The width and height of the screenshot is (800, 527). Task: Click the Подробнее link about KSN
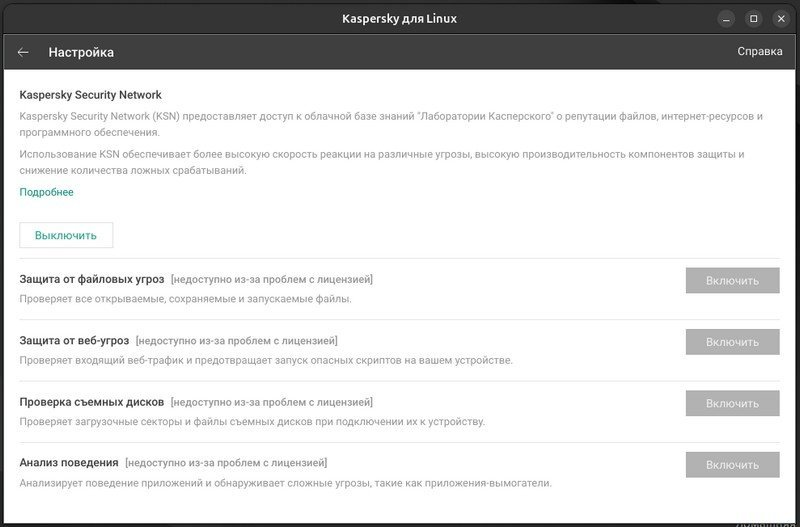click(x=46, y=192)
